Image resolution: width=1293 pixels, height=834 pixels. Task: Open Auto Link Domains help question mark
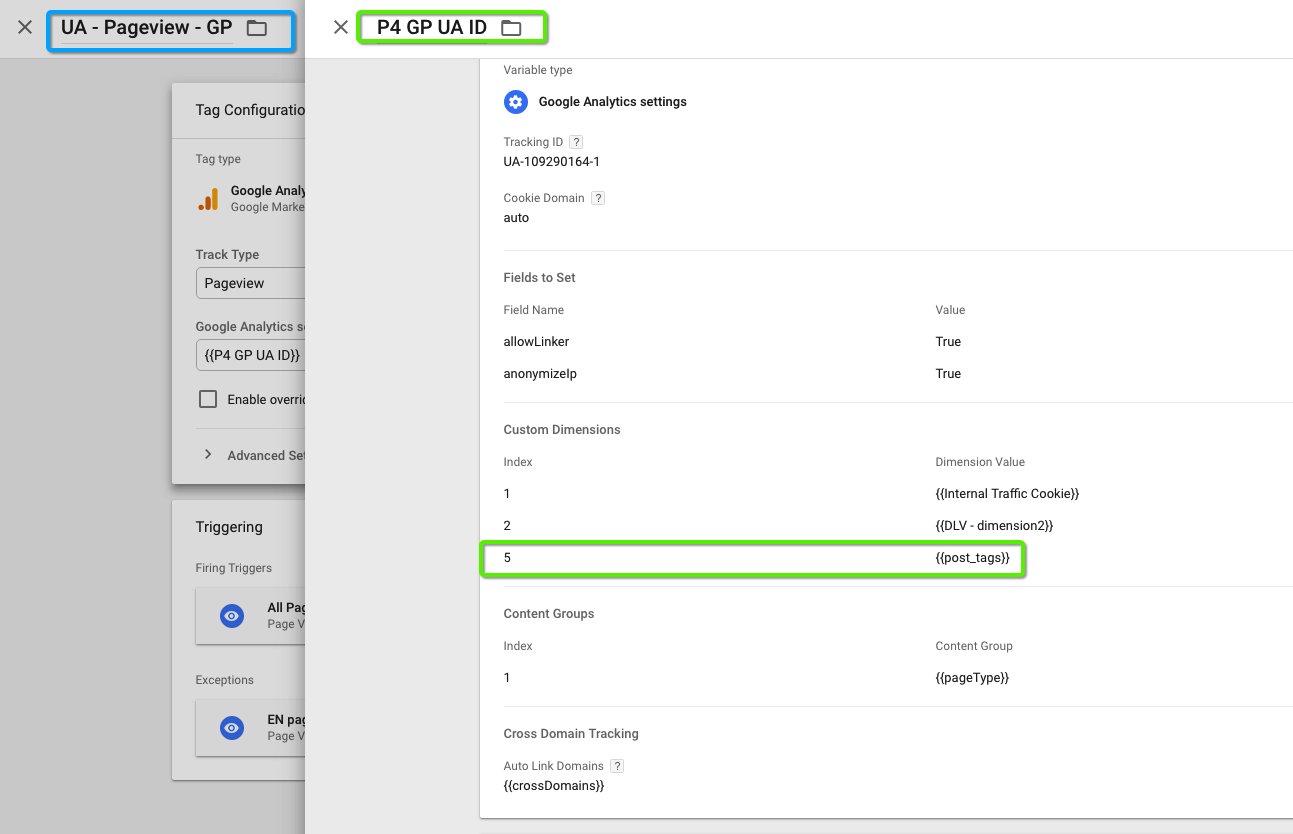[x=617, y=766]
